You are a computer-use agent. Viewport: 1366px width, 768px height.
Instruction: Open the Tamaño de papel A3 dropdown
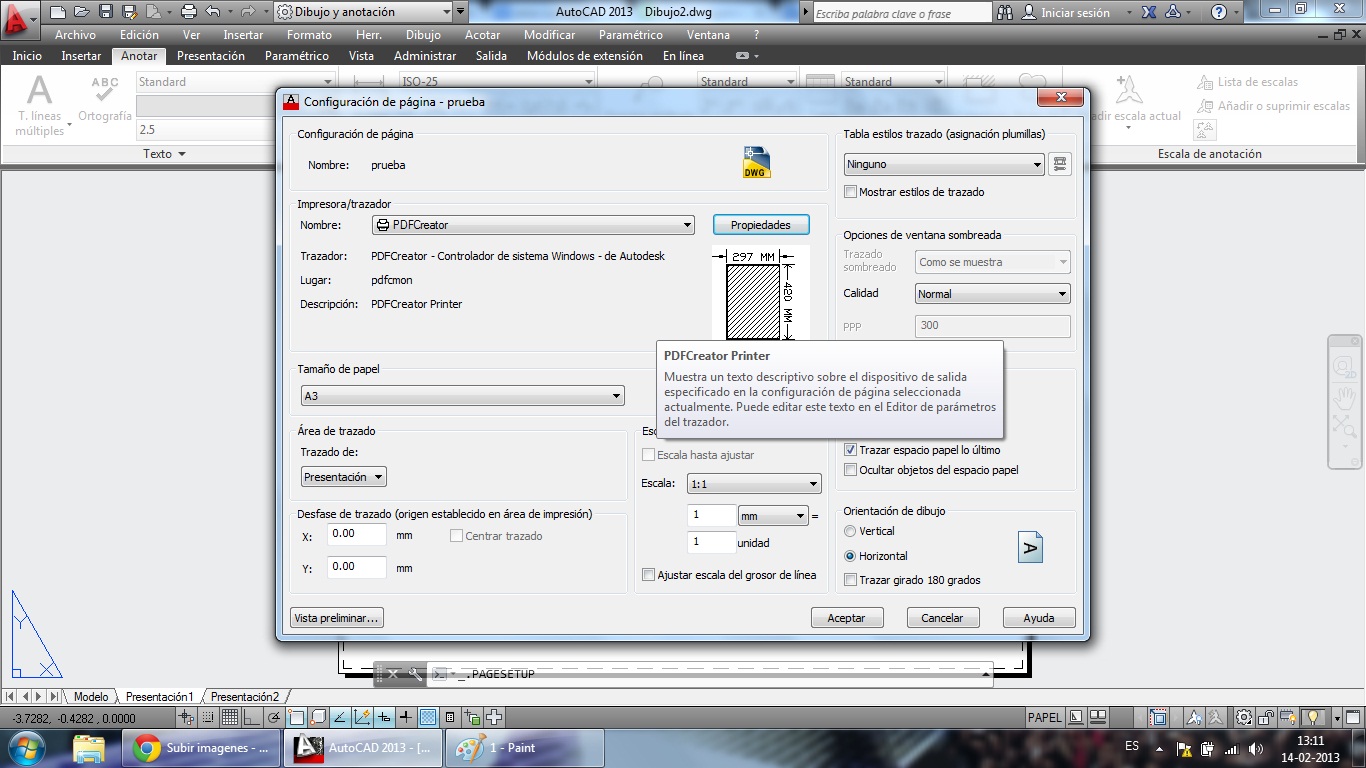coord(463,396)
